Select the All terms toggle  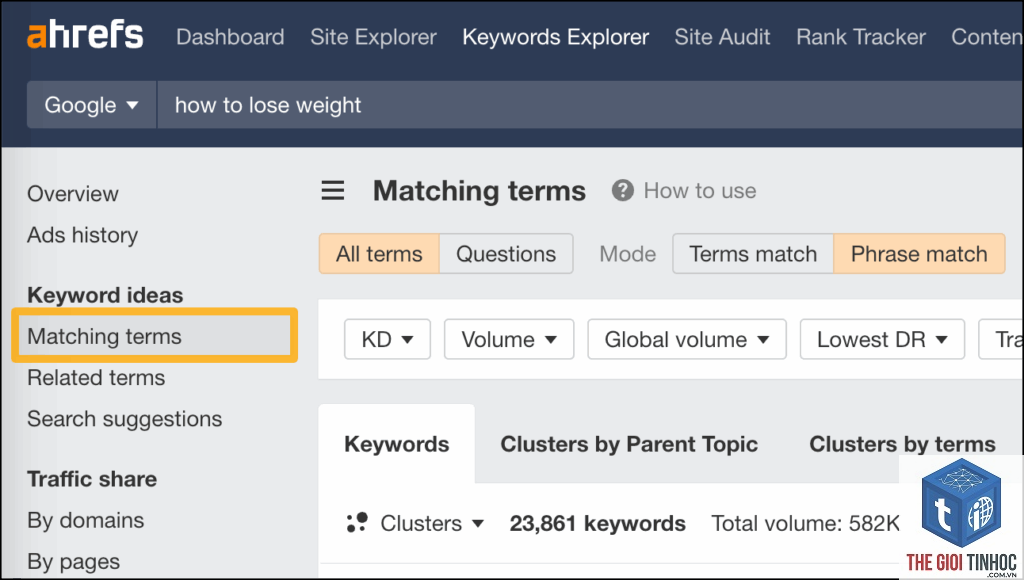point(379,253)
